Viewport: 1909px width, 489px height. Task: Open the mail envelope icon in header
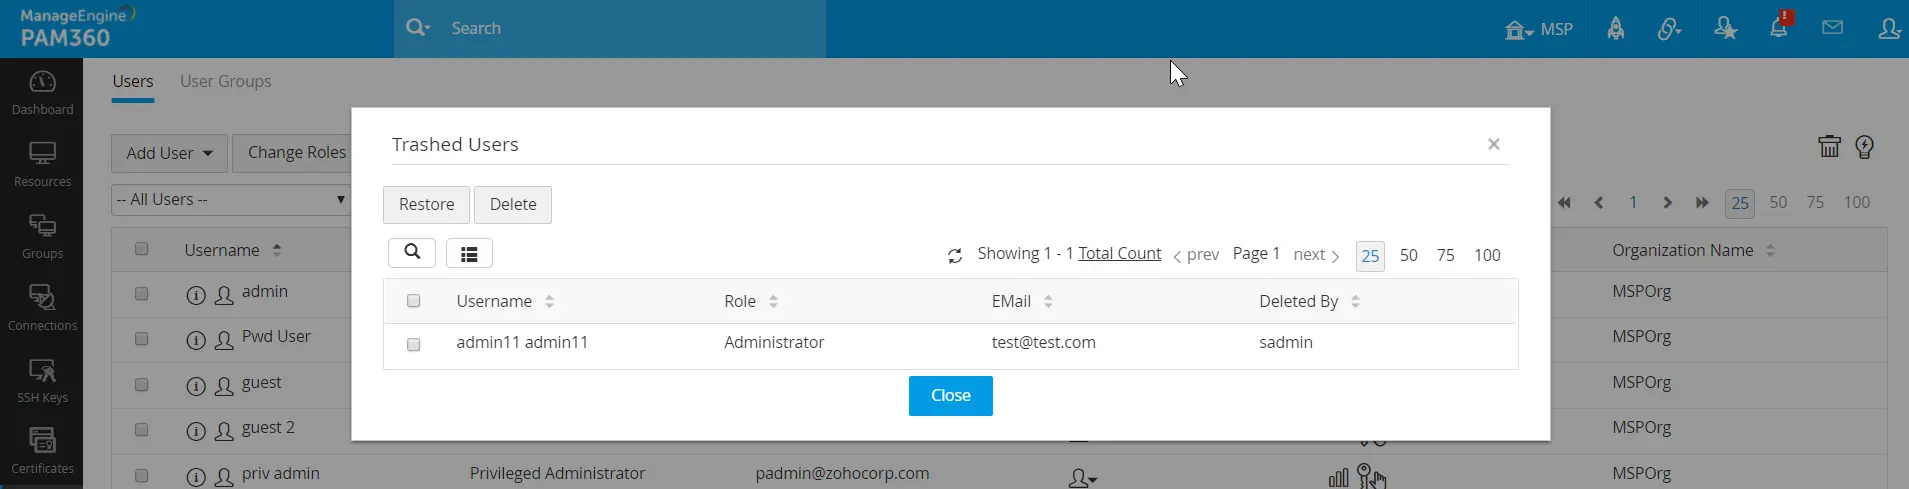pos(1832,28)
